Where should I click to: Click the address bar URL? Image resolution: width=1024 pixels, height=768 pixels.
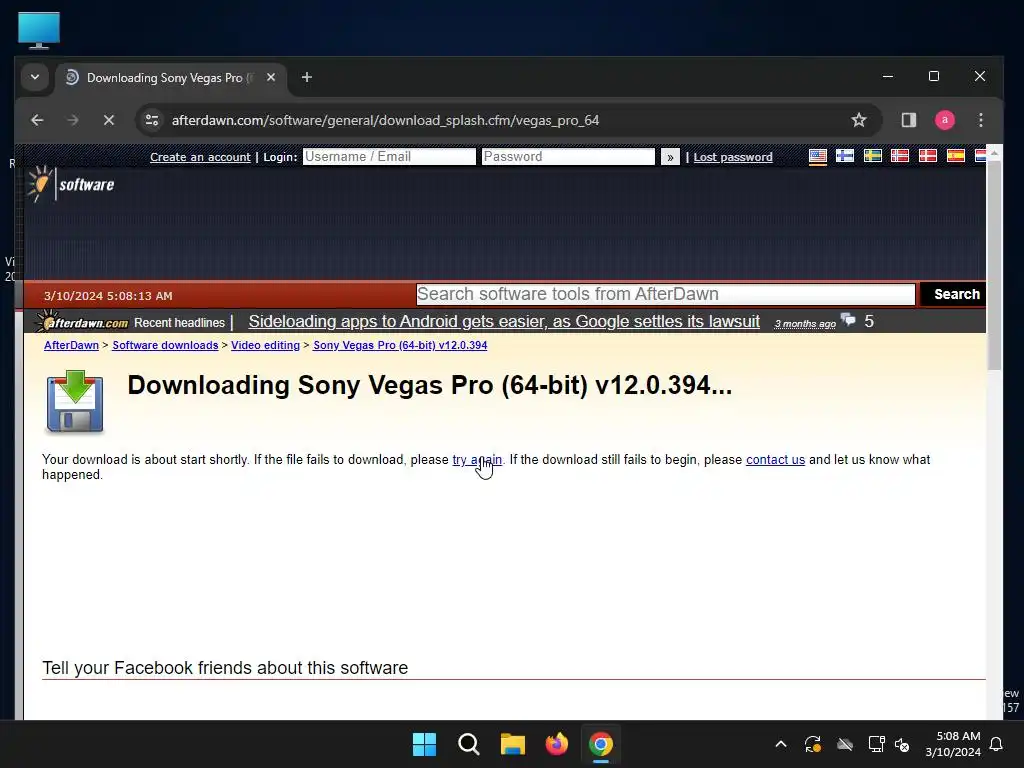[385, 120]
